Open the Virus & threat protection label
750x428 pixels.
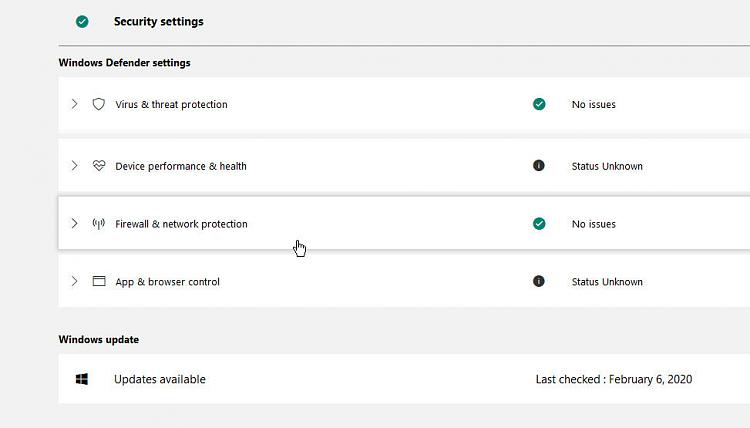tap(171, 104)
